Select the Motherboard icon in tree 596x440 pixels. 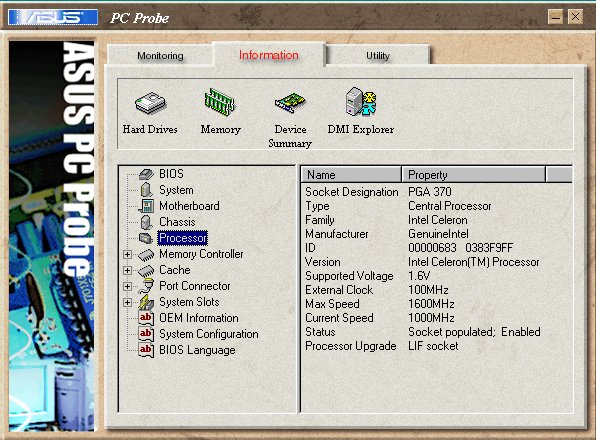point(146,206)
